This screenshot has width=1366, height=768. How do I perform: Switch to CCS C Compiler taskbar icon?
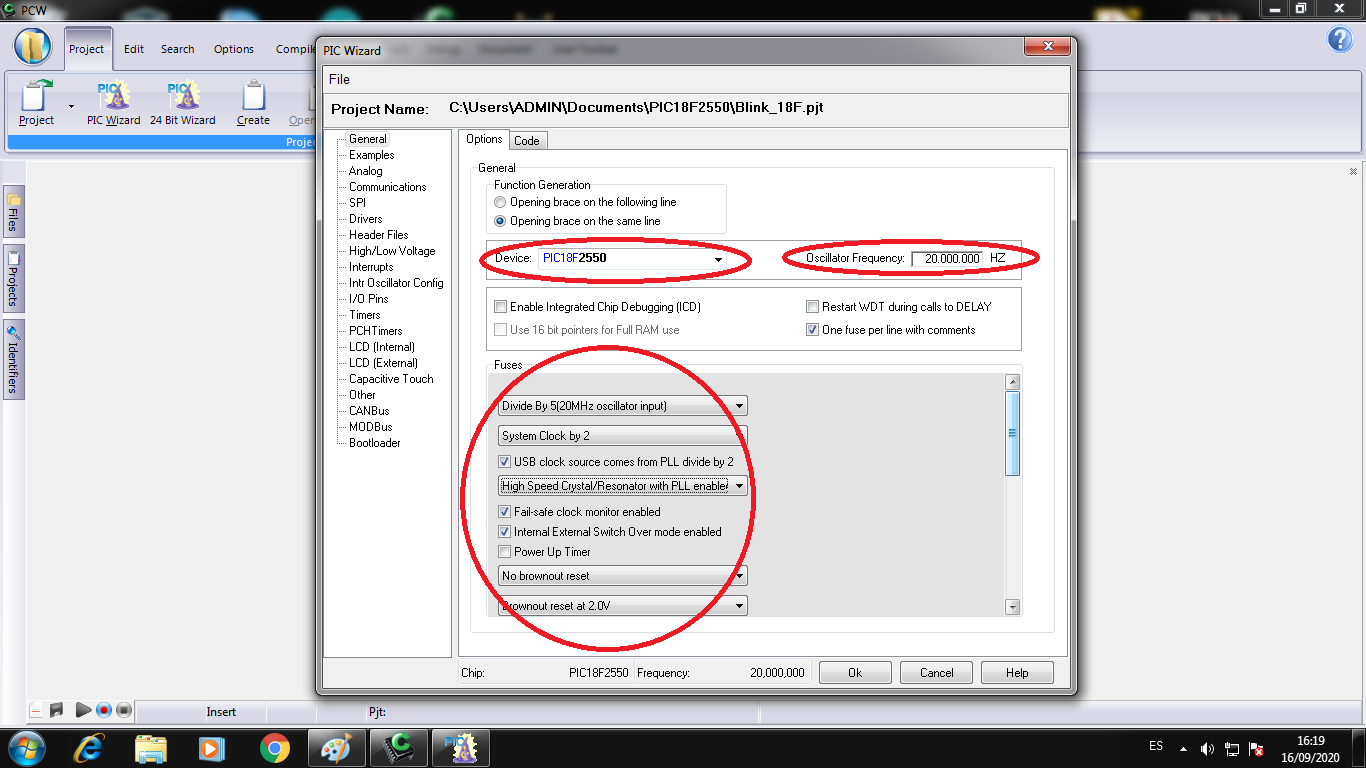pyautogui.click(x=399, y=747)
